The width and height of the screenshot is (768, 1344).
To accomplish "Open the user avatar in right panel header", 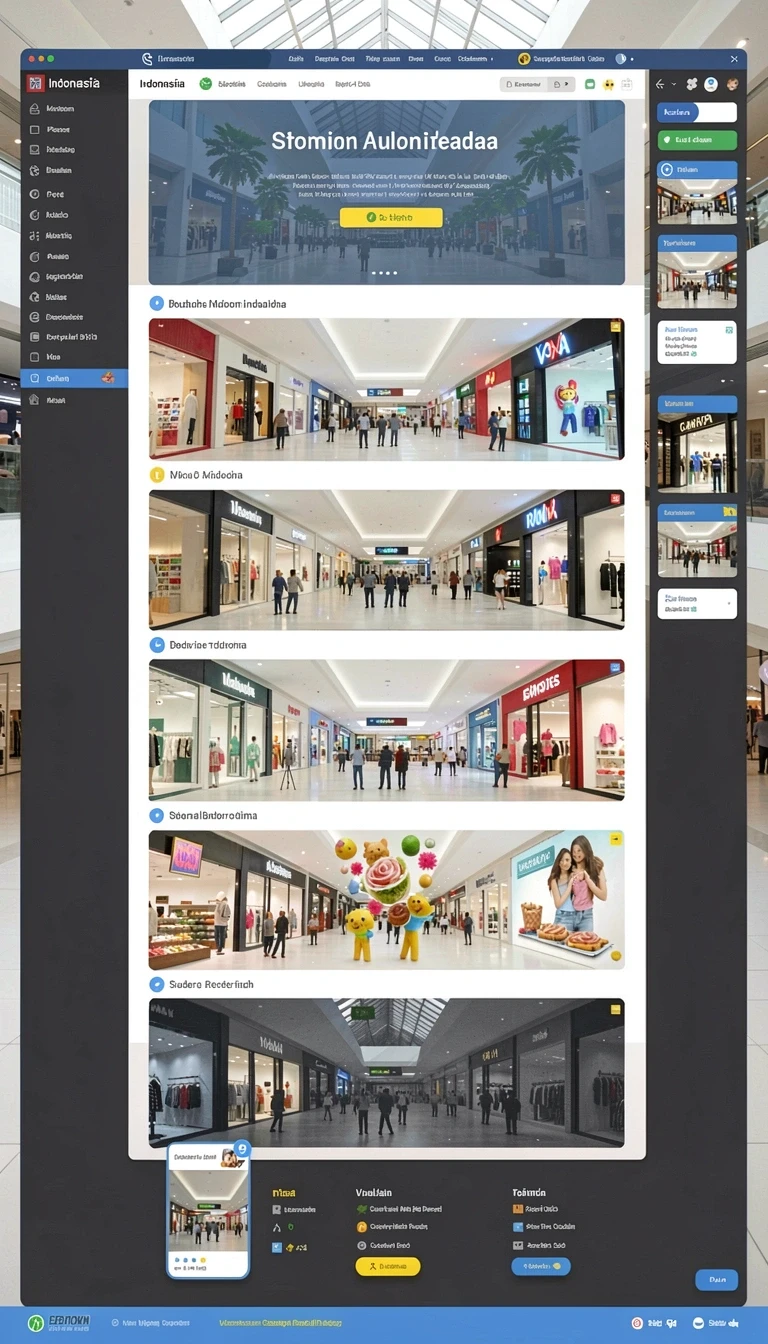I will 733,85.
